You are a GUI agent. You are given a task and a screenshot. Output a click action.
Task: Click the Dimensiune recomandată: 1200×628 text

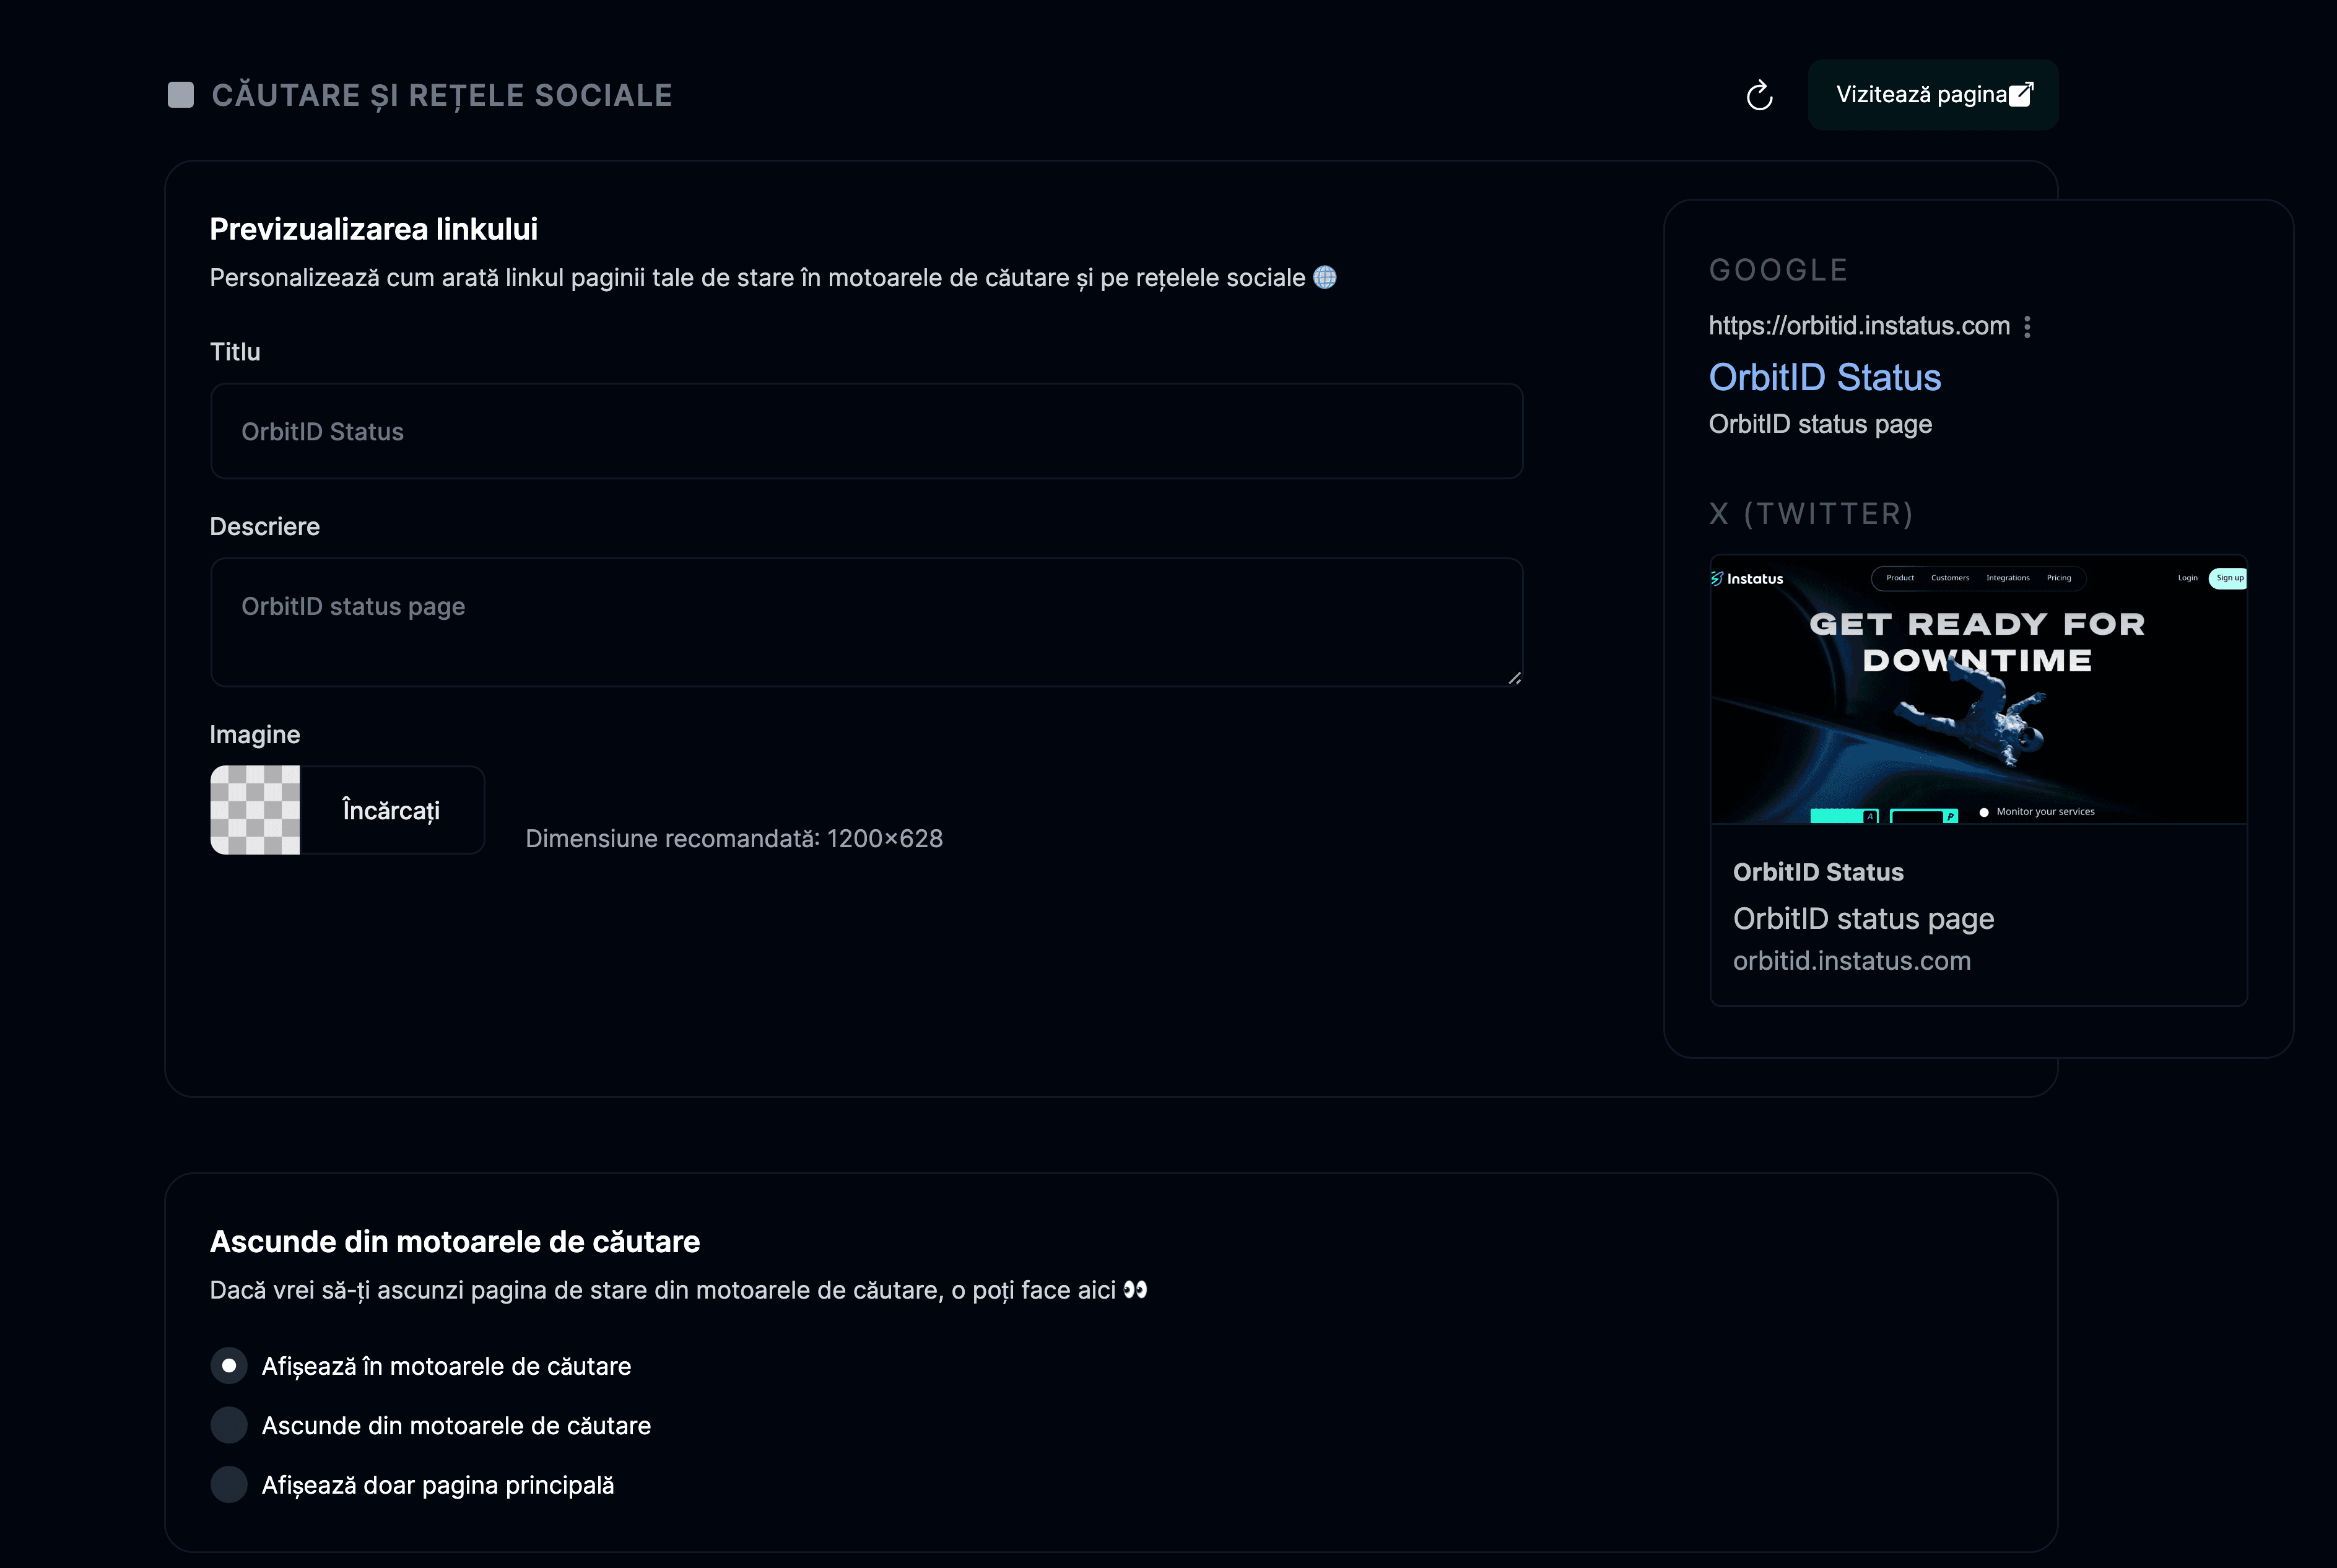coord(734,839)
